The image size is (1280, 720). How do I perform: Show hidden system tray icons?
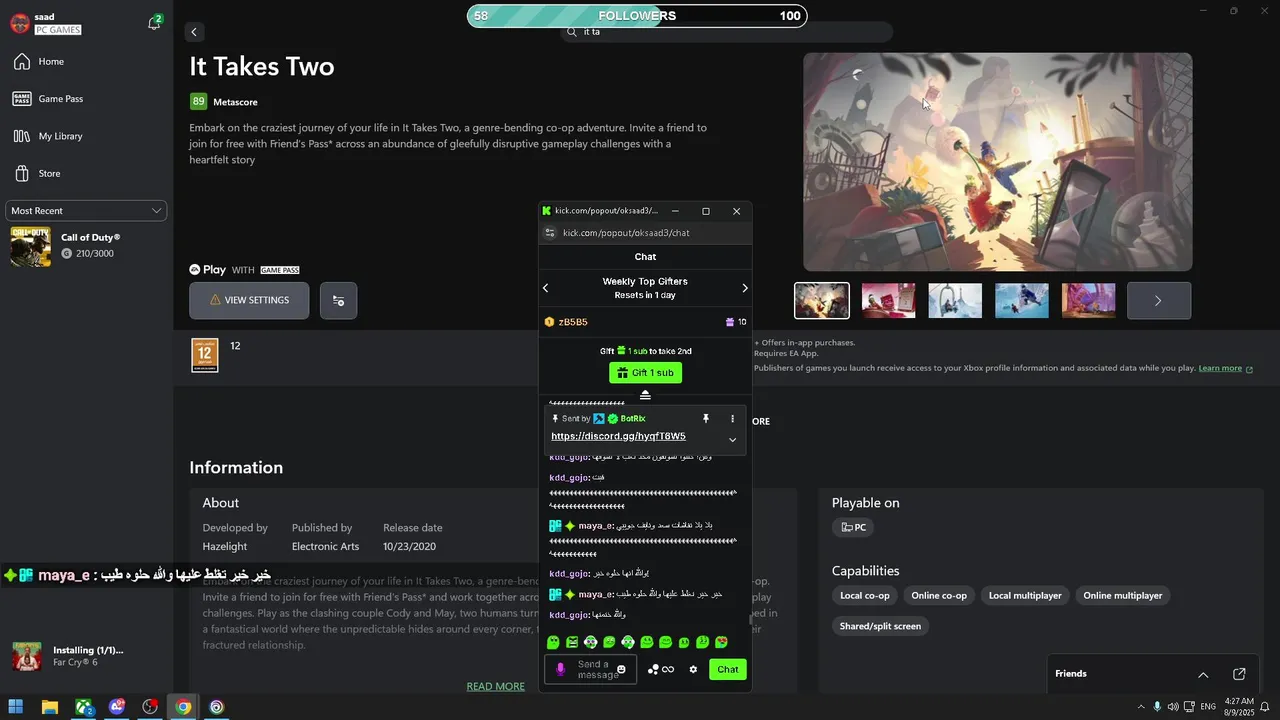pos(1141,707)
